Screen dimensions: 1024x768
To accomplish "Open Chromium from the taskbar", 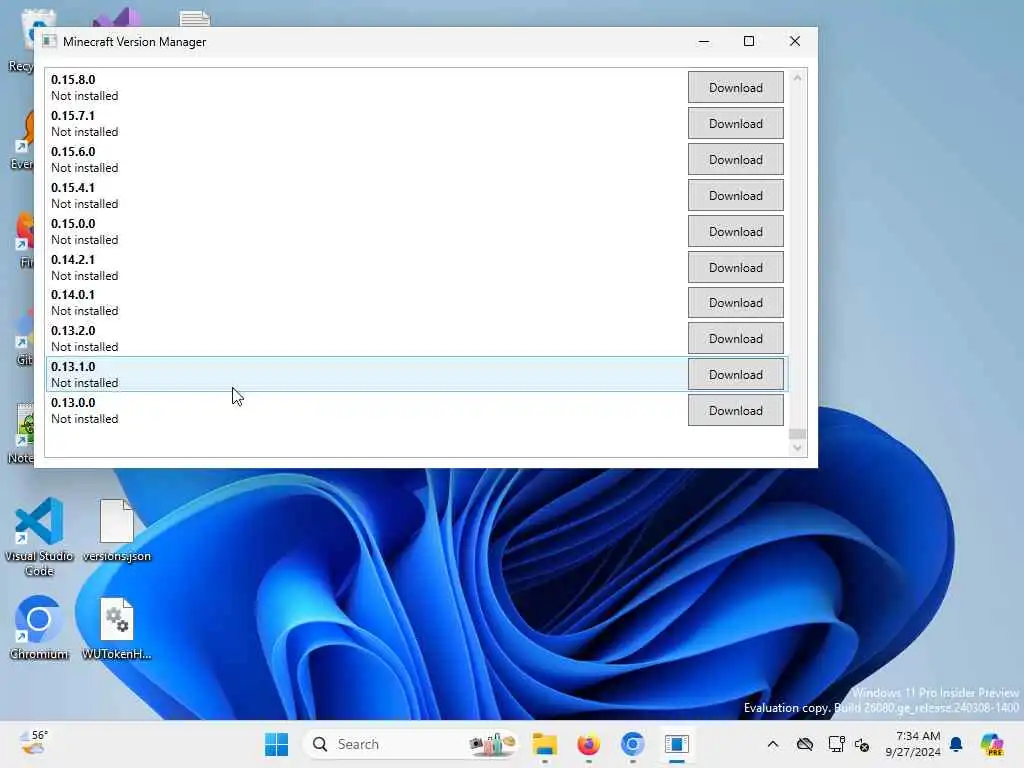I will pyautogui.click(x=632, y=744).
